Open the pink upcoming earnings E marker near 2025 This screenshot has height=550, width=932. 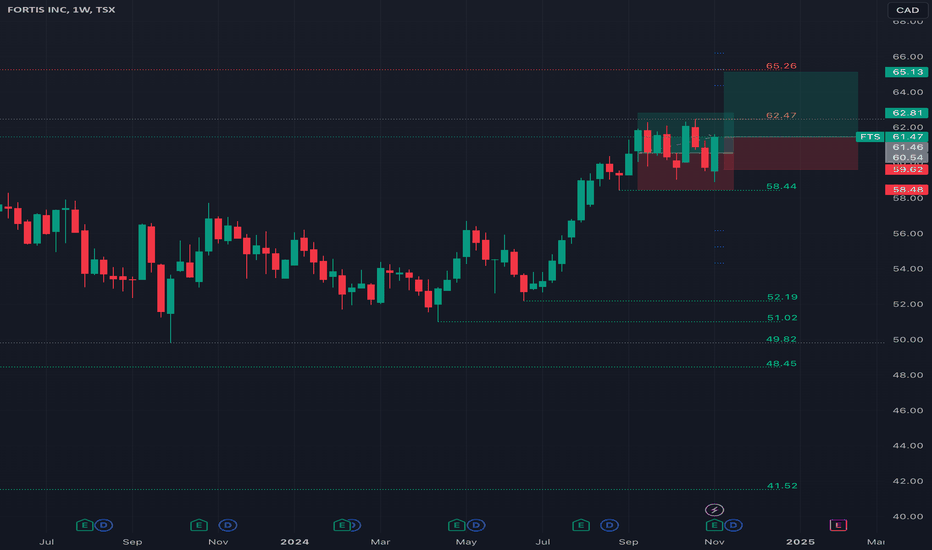(838, 525)
